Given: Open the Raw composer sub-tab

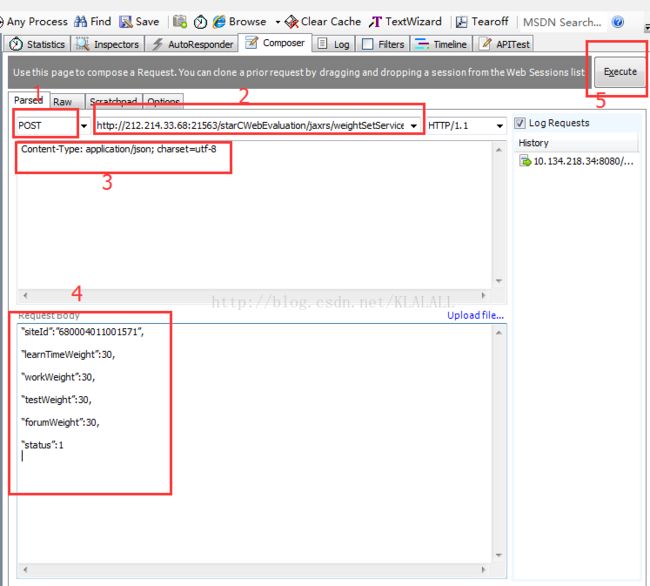Looking at the screenshot, I should click(63, 102).
